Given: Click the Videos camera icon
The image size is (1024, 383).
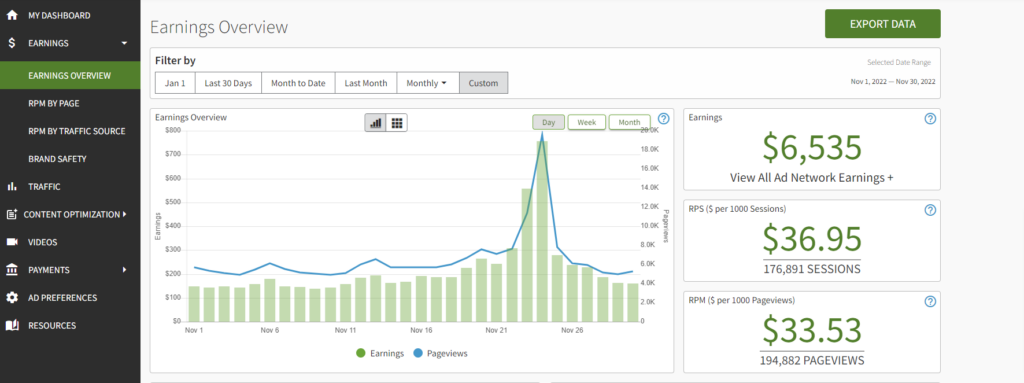Looking at the screenshot, I should [x=12, y=242].
